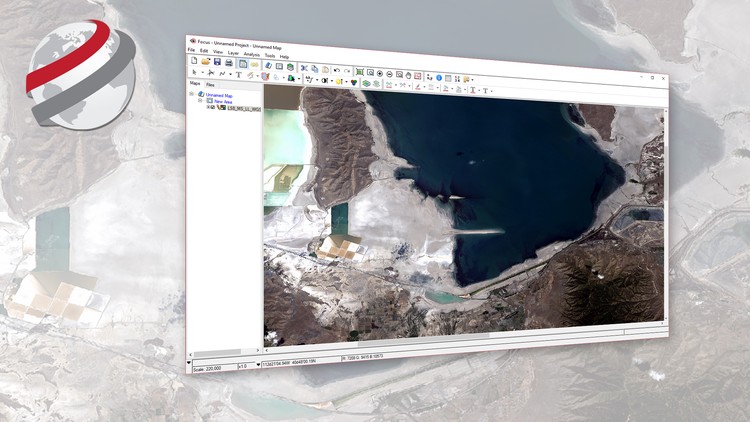Image resolution: width=750 pixels, height=422 pixels.
Task: Open the File menu
Action: click(191, 50)
